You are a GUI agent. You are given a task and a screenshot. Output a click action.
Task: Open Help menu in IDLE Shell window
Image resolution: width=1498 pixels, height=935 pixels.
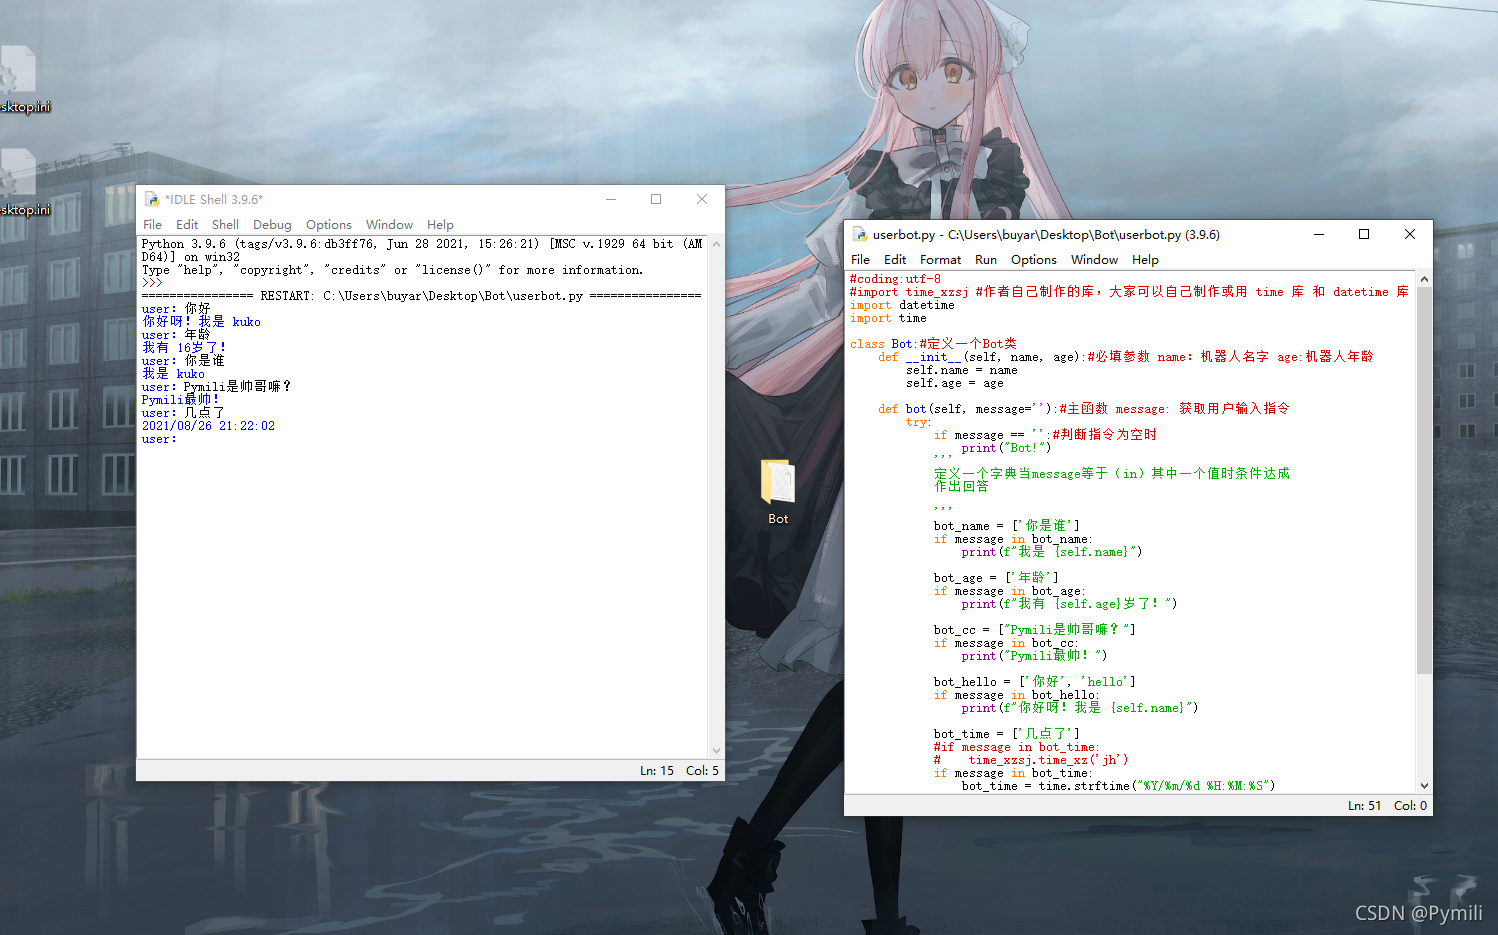coord(440,225)
